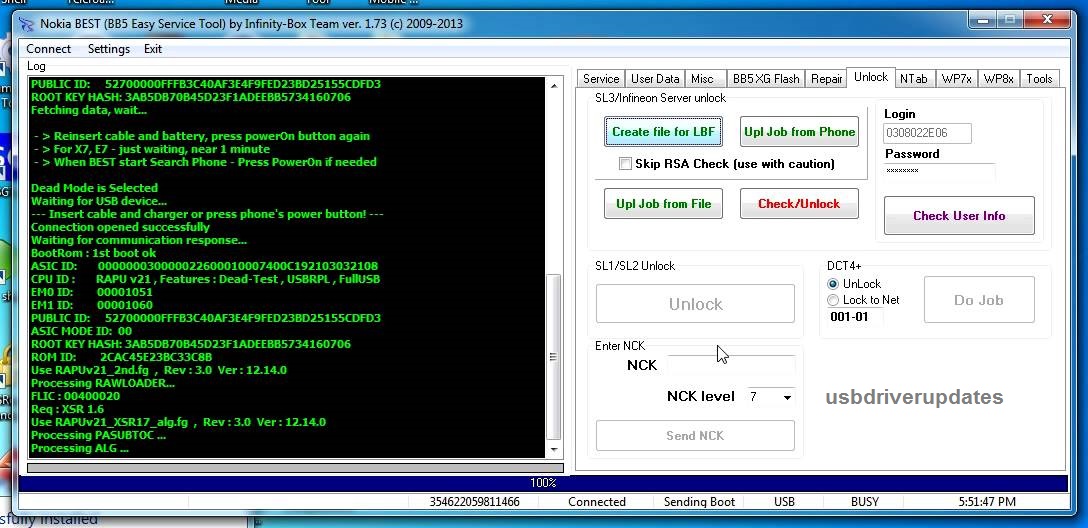The width and height of the screenshot is (1088, 528).
Task: Click the Send NCK button
Action: tap(695, 436)
